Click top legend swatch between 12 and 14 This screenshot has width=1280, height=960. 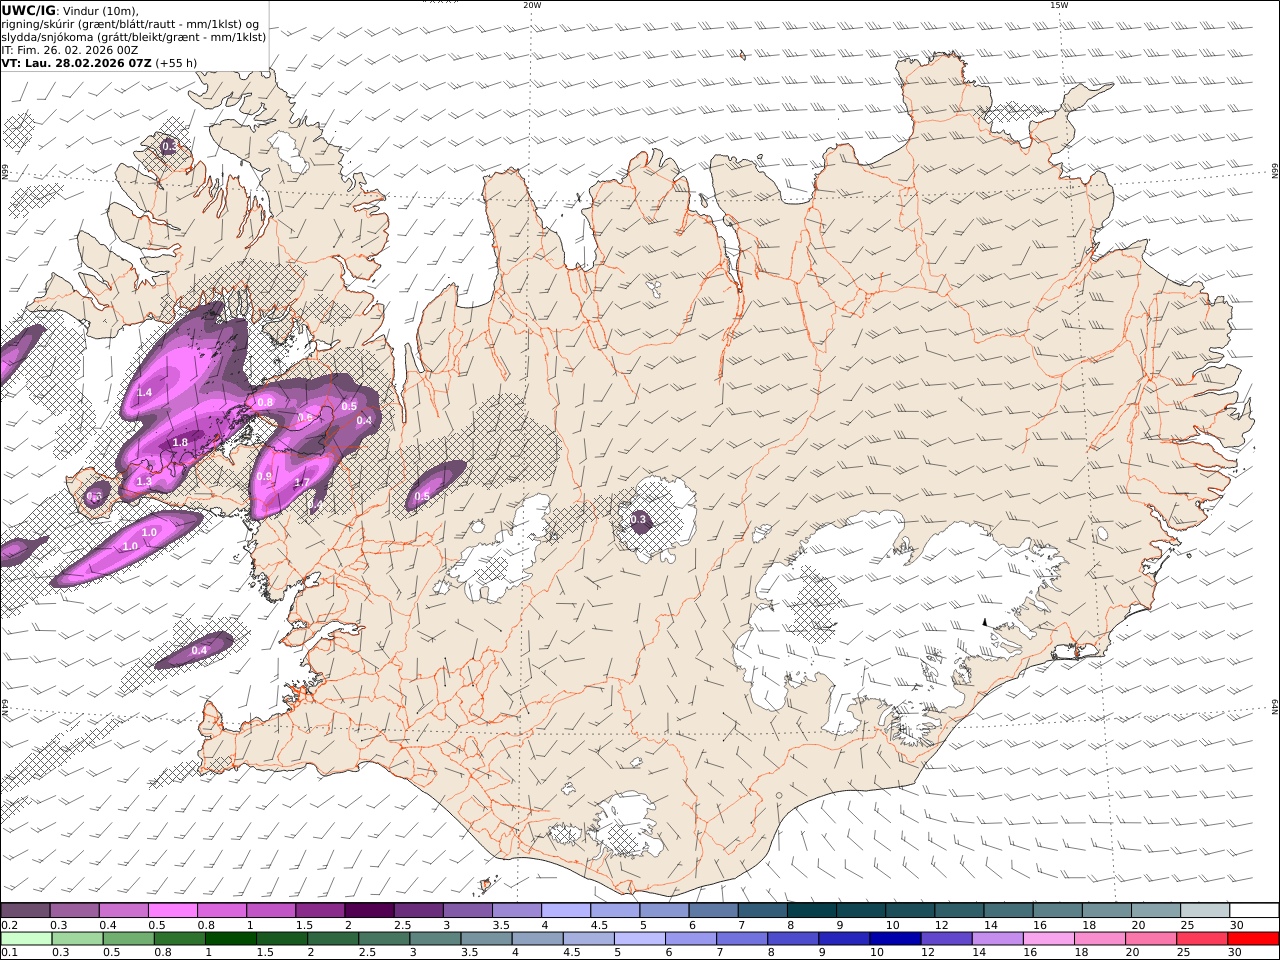coord(959,911)
